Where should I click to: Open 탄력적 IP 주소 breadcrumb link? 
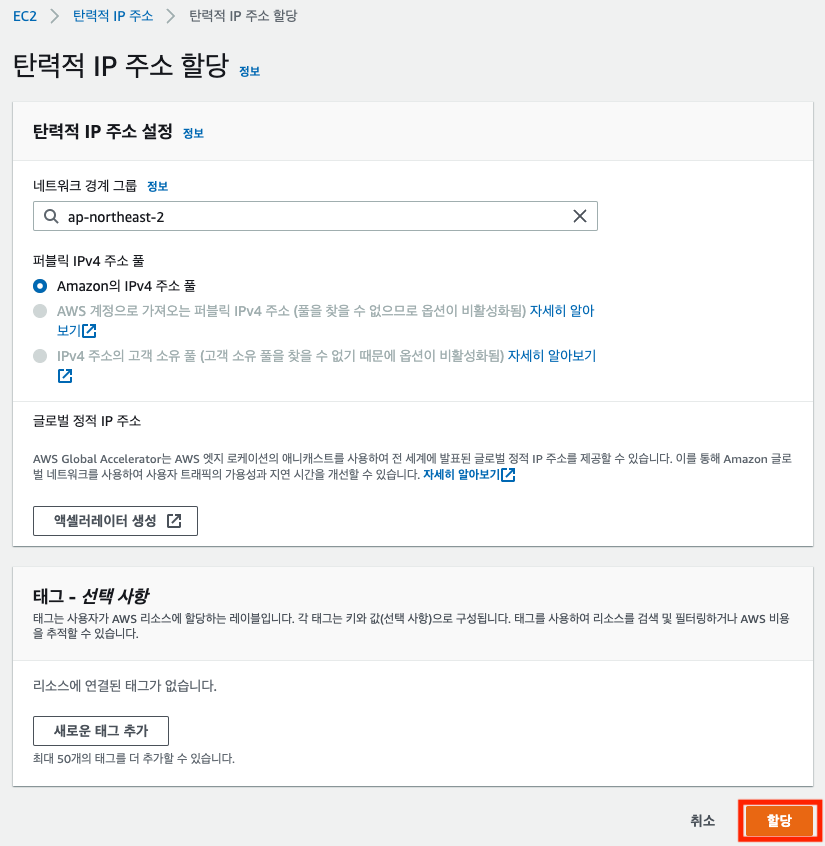click(113, 16)
